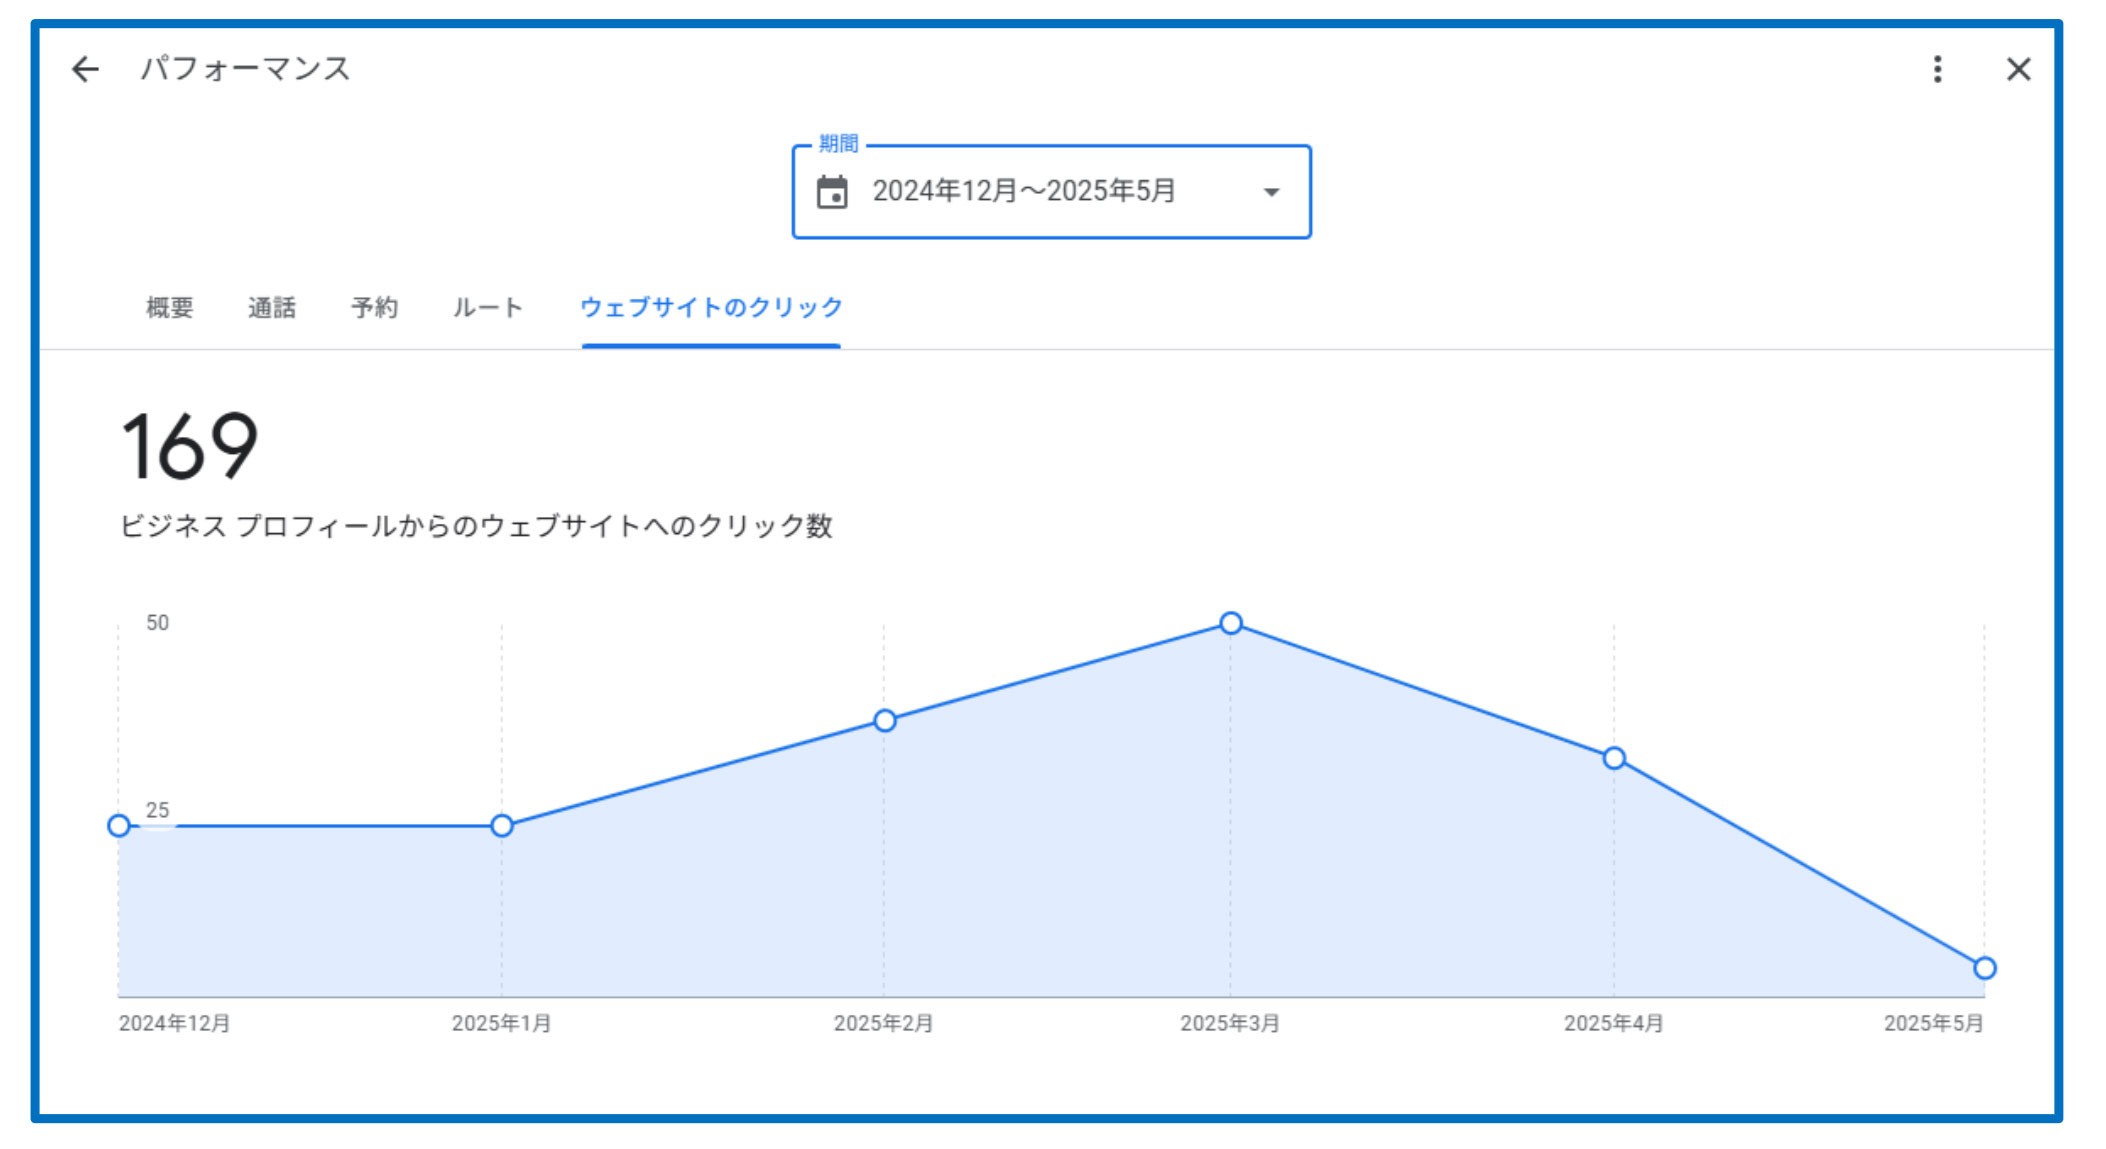Image resolution: width=2106 pixels, height=1149 pixels.
Task: Click the 2025年5月 data point on chart
Action: coord(1985,968)
